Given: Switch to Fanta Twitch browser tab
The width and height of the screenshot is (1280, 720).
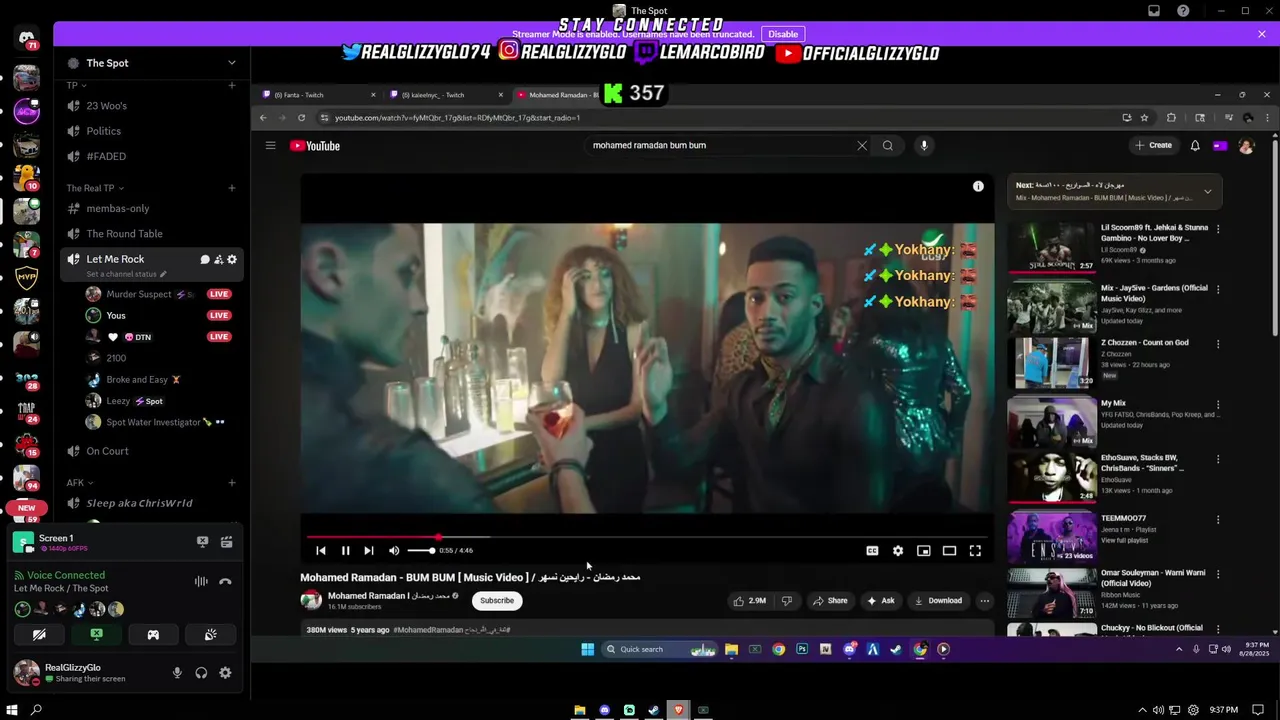Looking at the screenshot, I should (315, 95).
